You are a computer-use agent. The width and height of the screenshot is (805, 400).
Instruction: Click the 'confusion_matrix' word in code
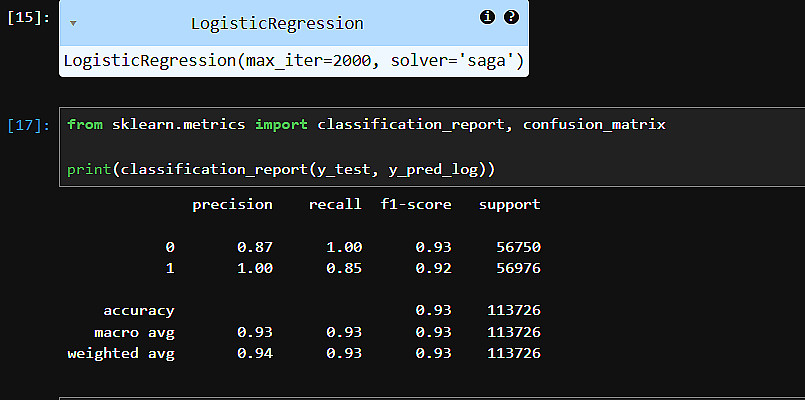594,124
